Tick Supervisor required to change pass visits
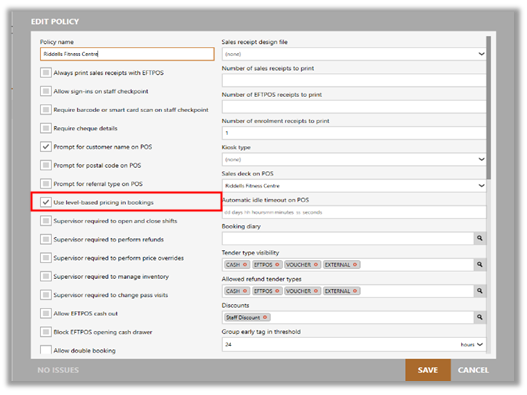527x395 pixels. [46, 295]
